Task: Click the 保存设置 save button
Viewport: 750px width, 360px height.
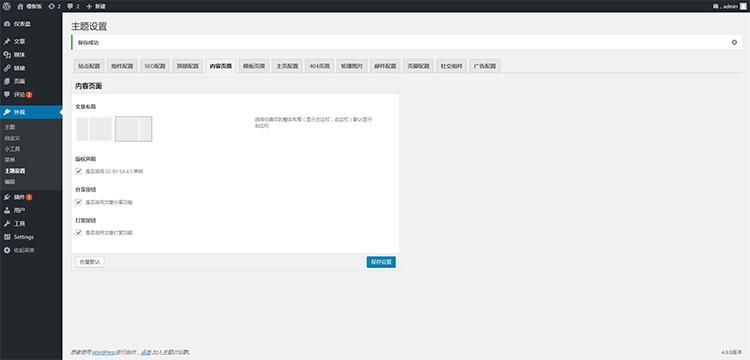Action: tap(381, 262)
